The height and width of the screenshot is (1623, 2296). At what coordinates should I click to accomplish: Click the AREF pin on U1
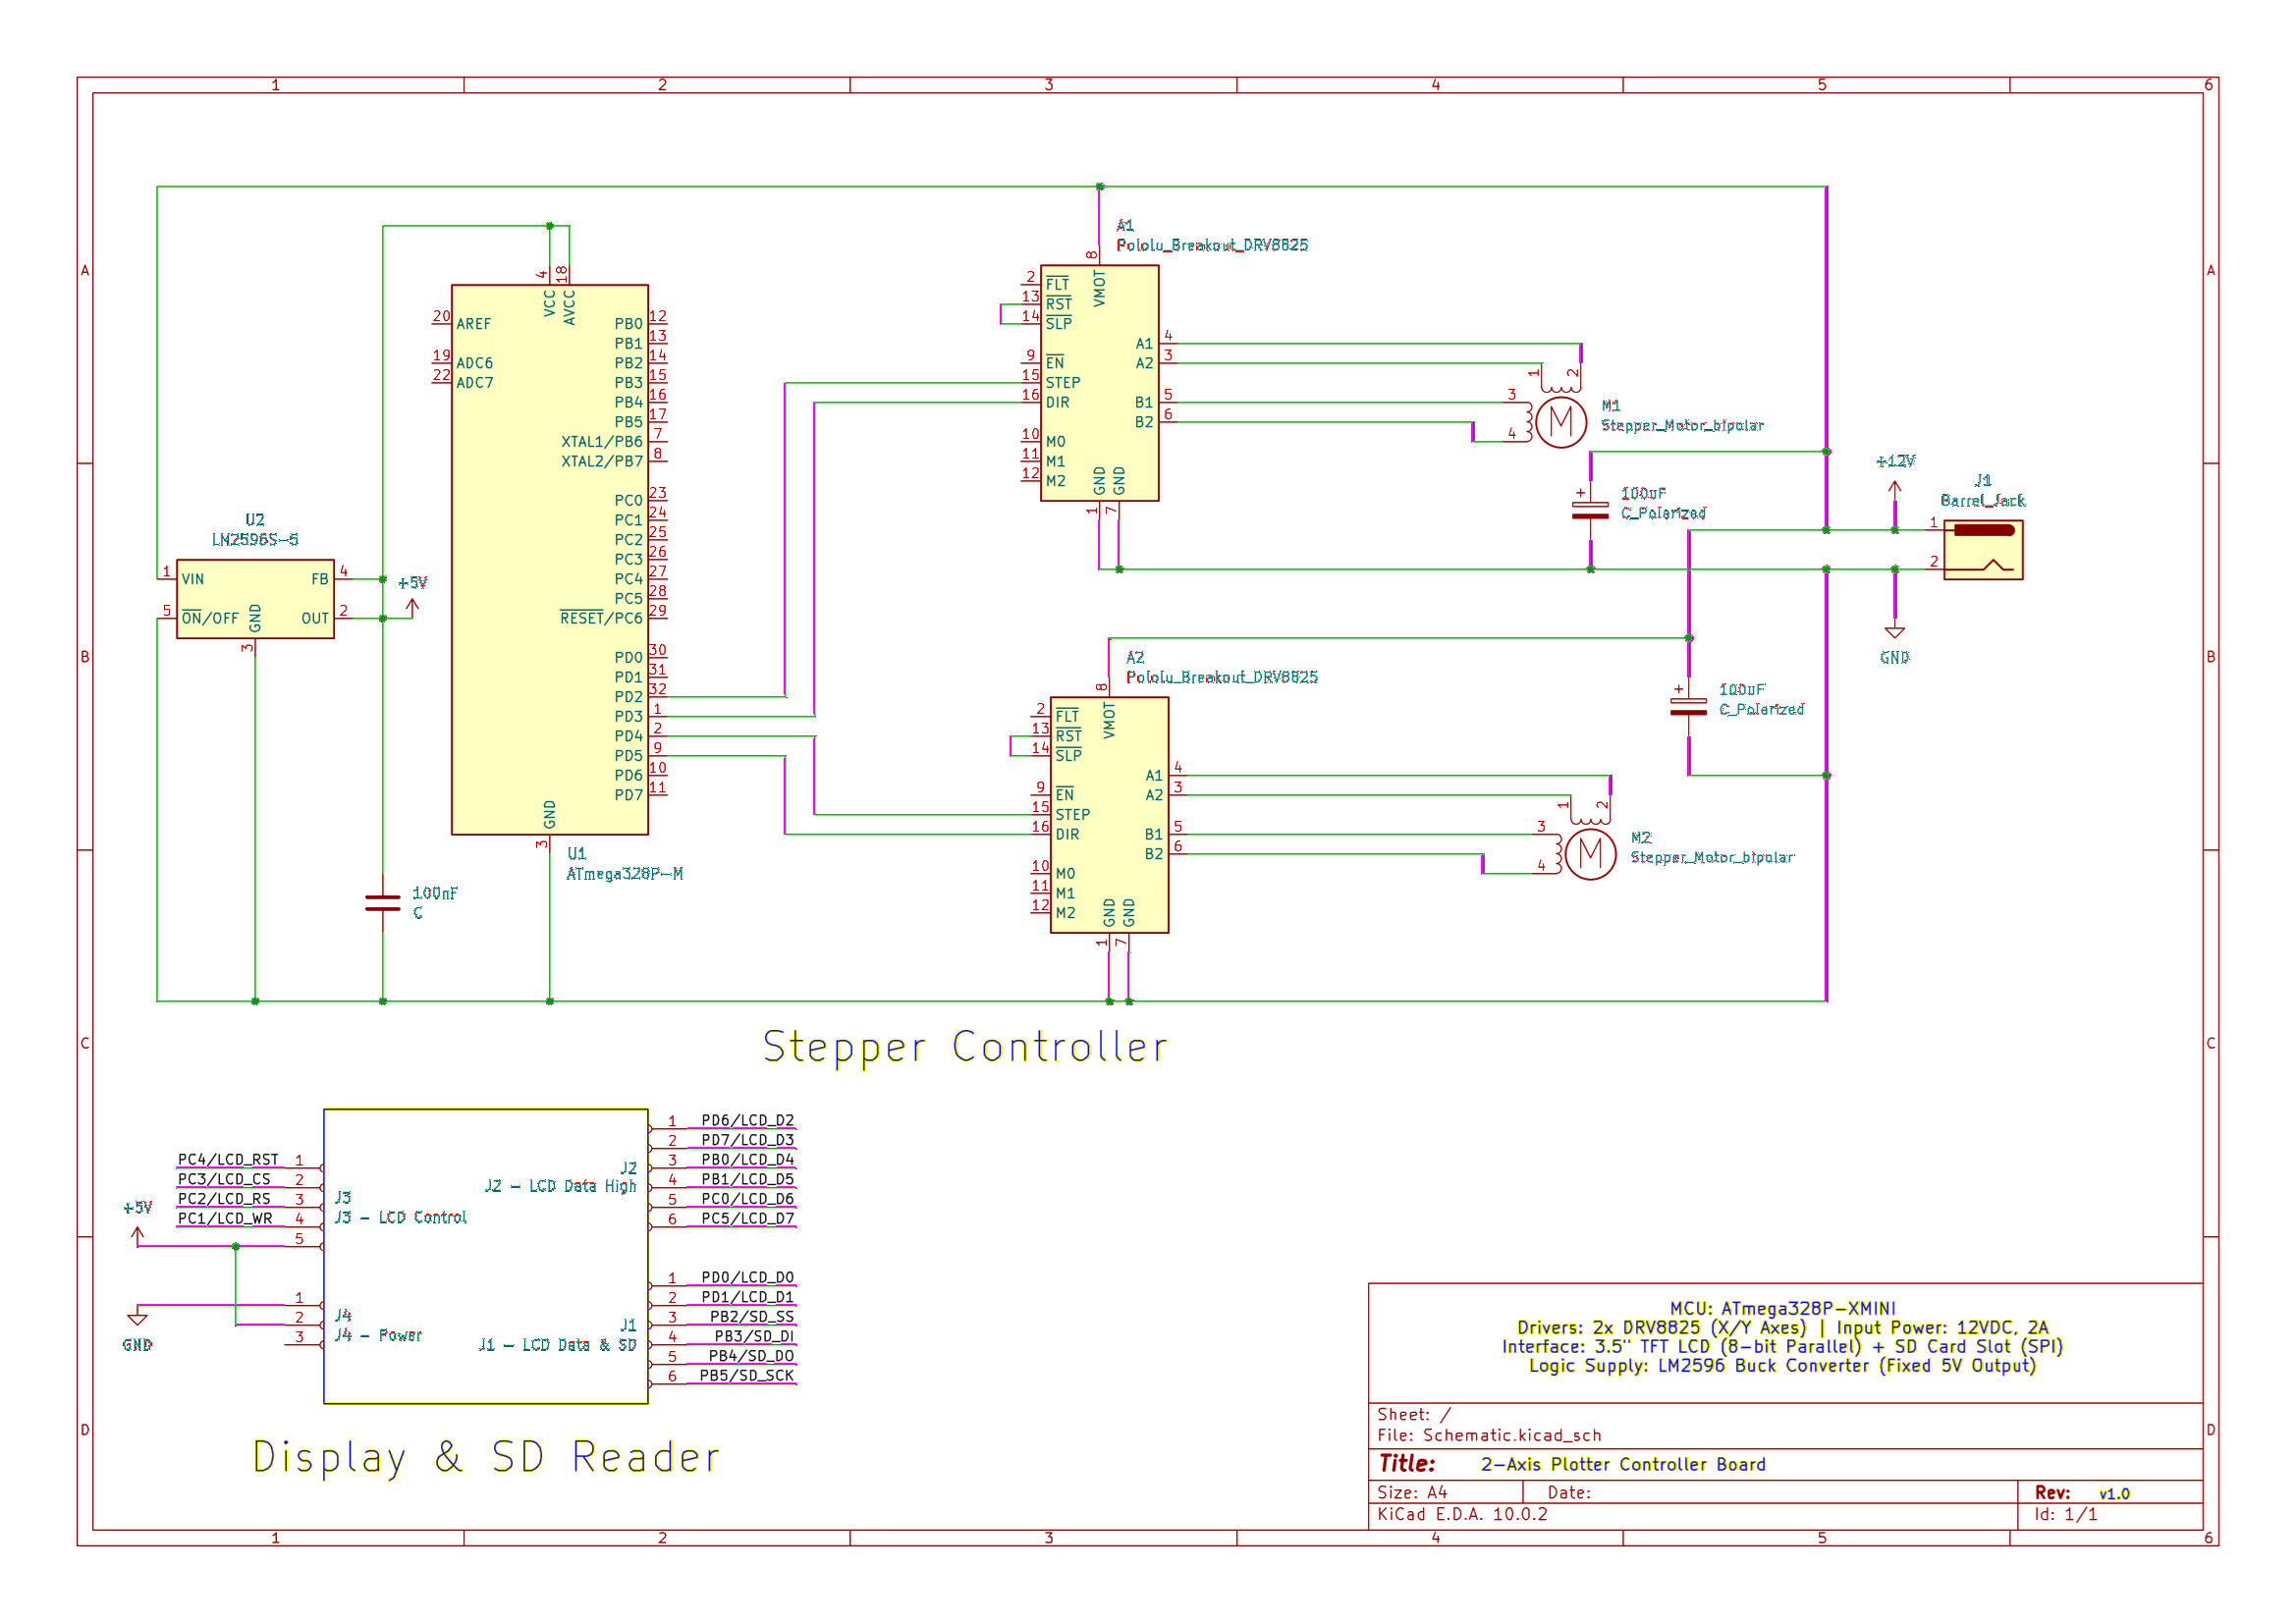point(462,323)
